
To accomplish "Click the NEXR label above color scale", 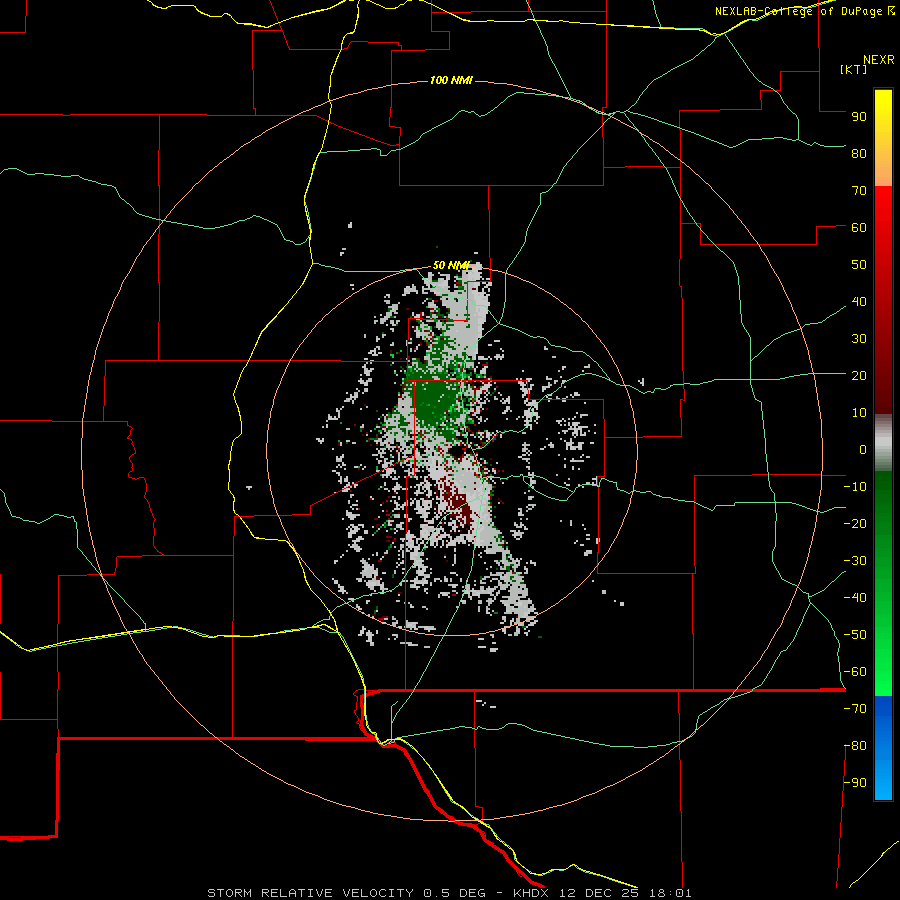I will [x=878, y=60].
